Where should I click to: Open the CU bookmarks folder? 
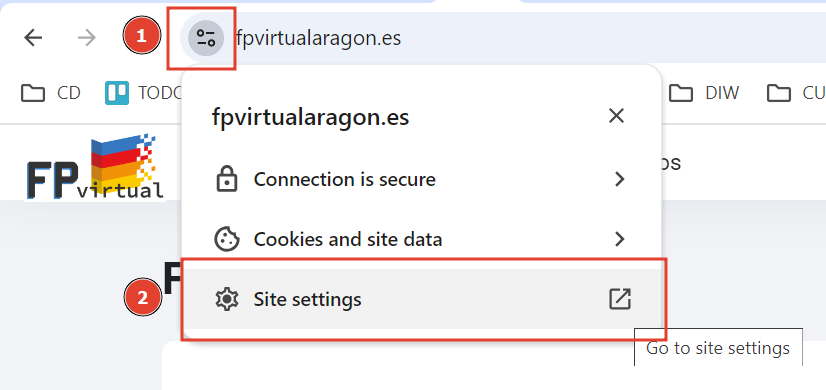[796, 93]
